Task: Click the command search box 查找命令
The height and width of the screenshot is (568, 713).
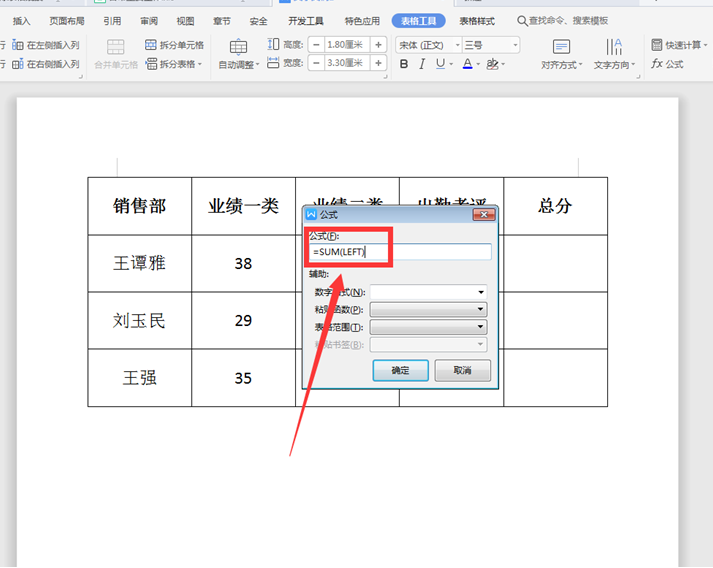Action: click(x=563, y=21)
